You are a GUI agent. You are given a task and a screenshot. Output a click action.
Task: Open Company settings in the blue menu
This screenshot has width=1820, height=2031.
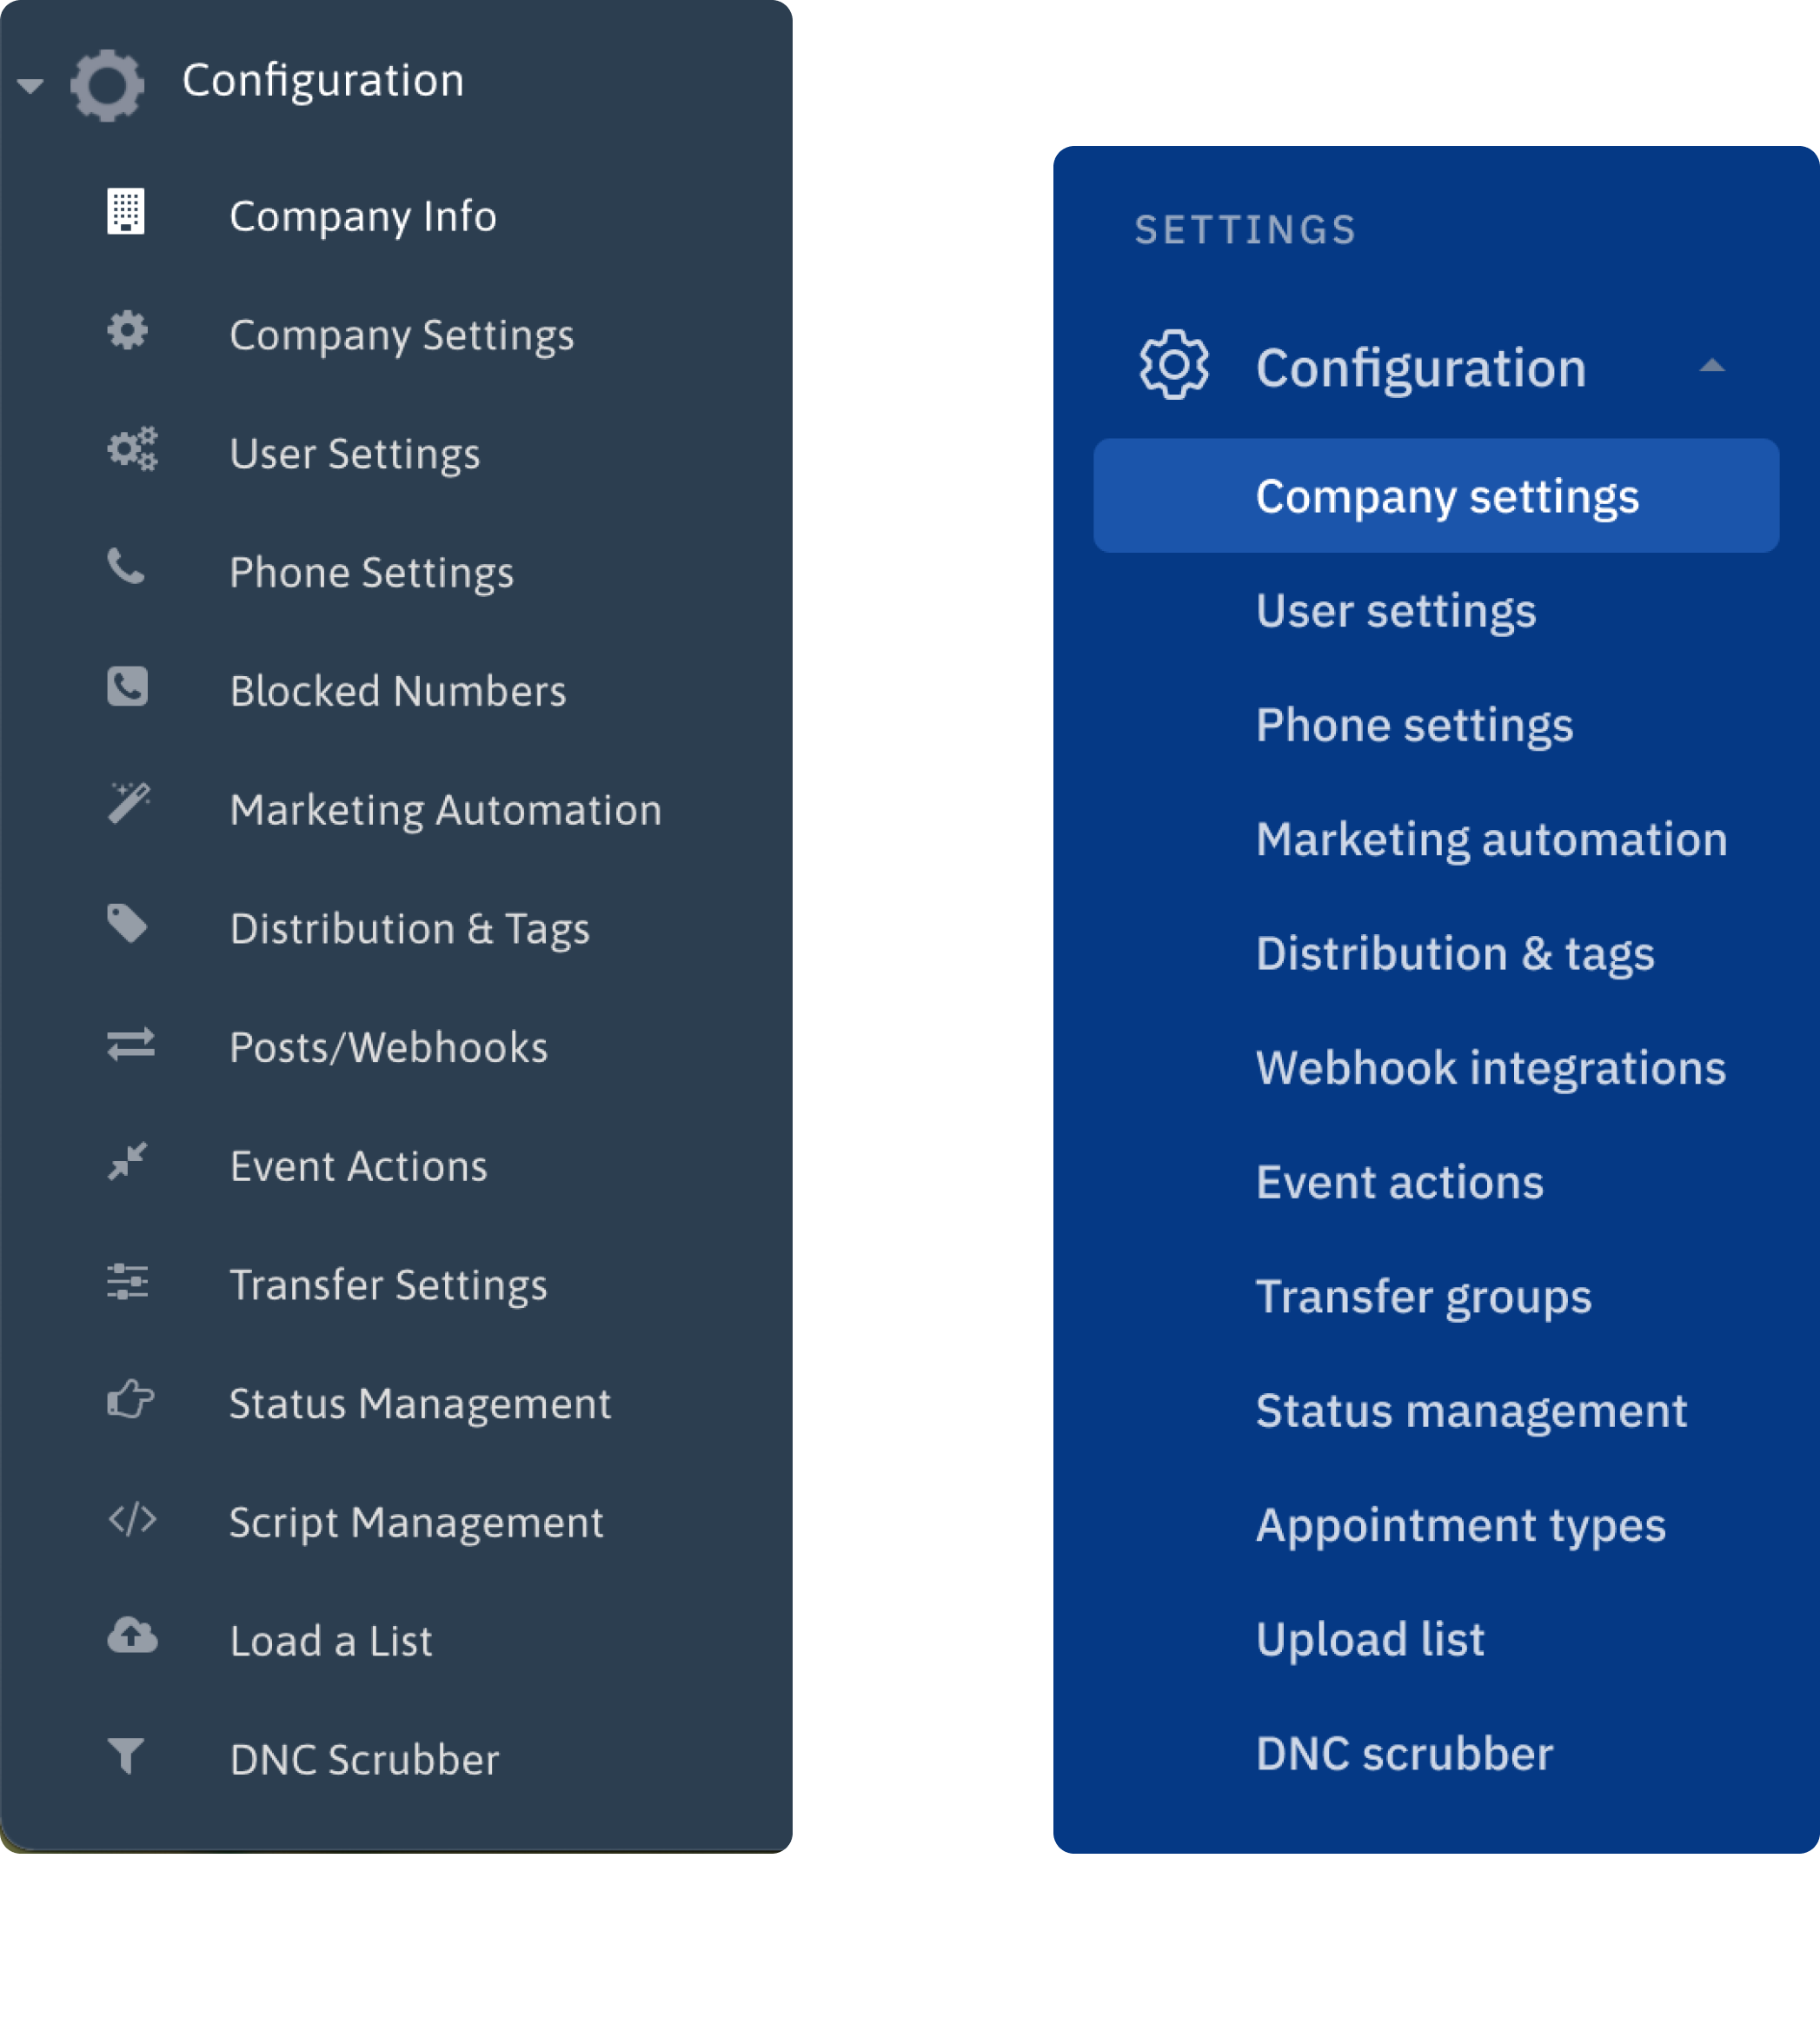pos(1447,496)
